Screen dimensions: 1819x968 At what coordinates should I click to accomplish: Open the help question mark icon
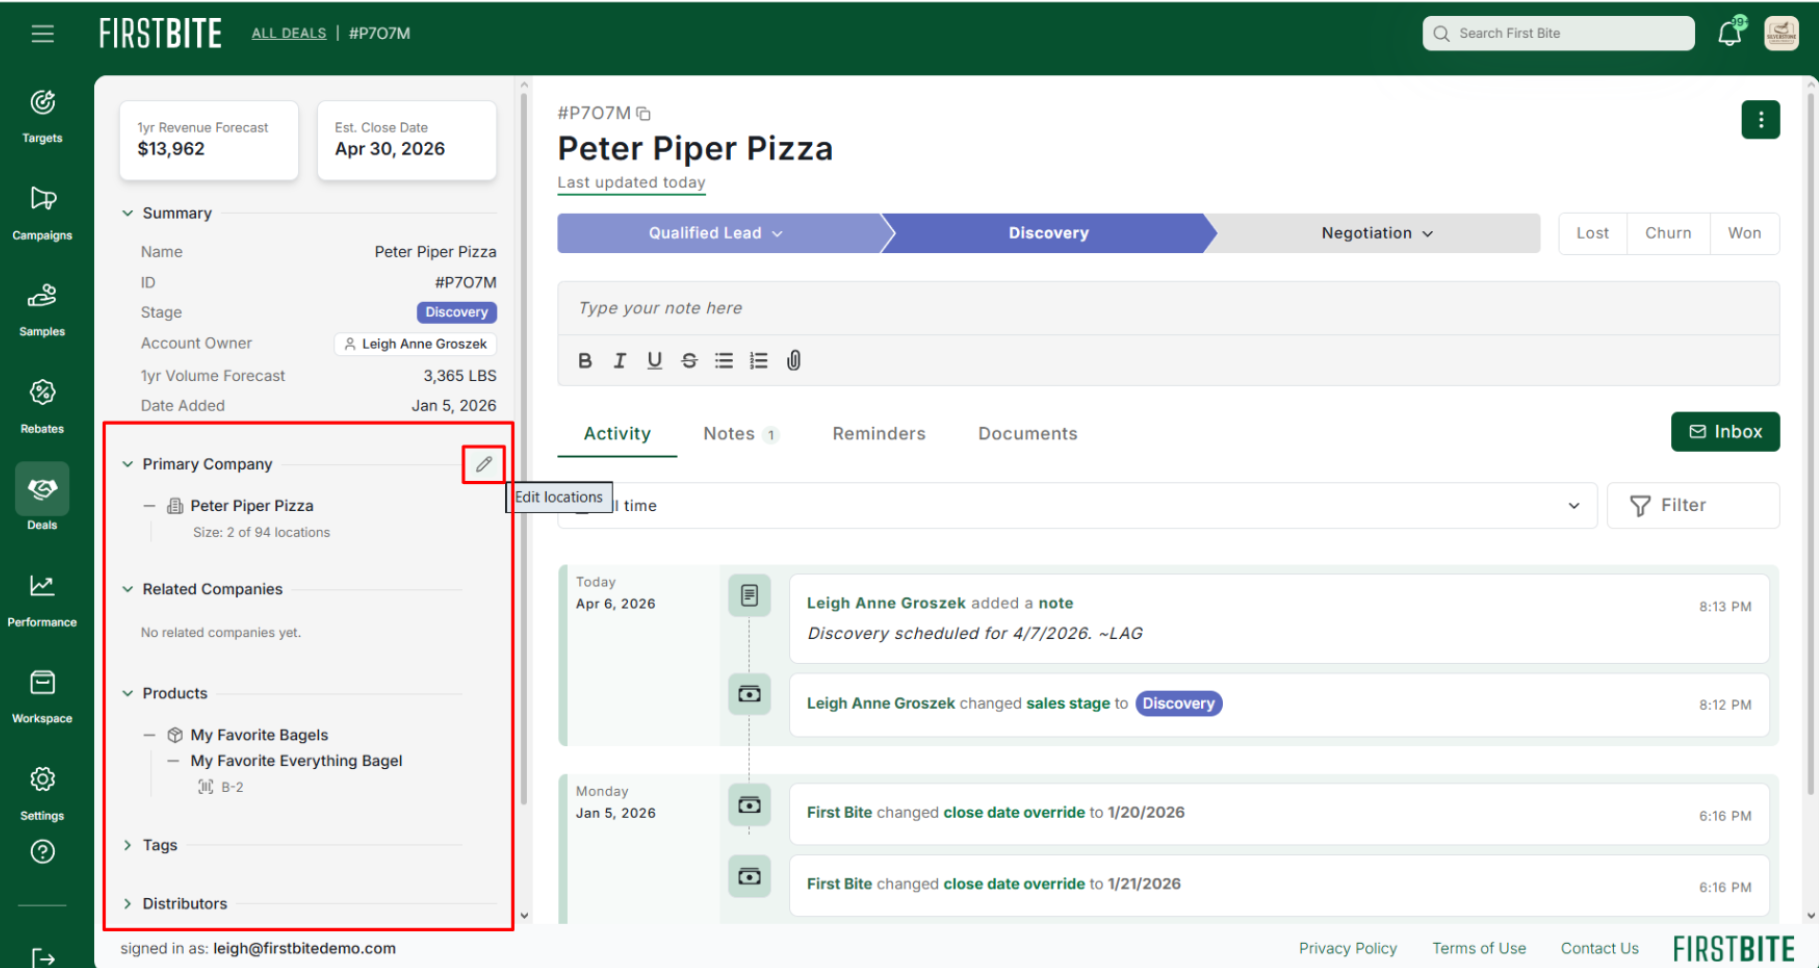coord(42,852)
